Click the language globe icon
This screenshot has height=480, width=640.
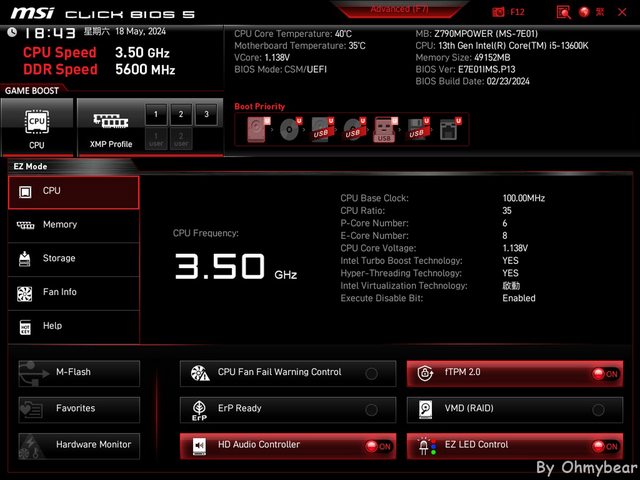(x=585, y=13)
